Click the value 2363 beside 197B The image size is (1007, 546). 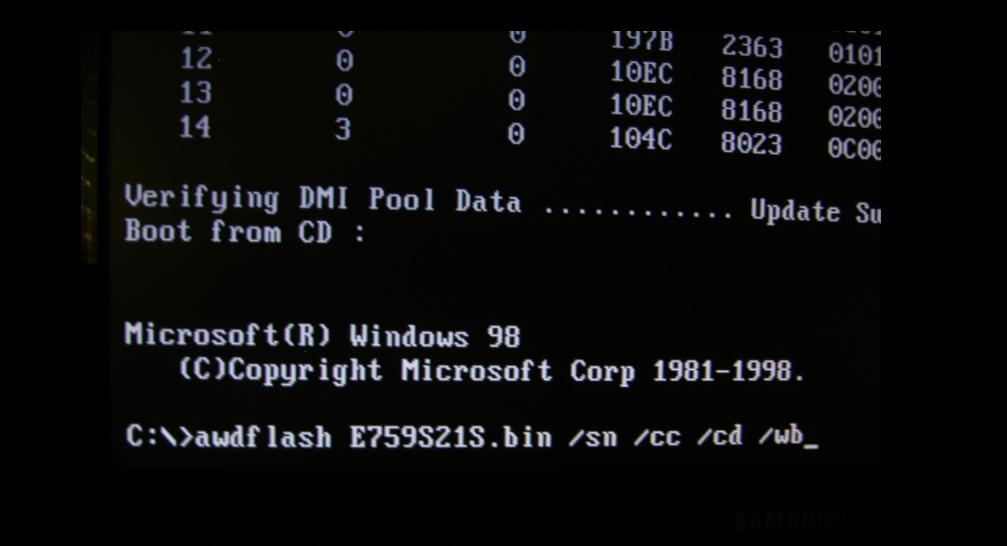coord(752,46)
